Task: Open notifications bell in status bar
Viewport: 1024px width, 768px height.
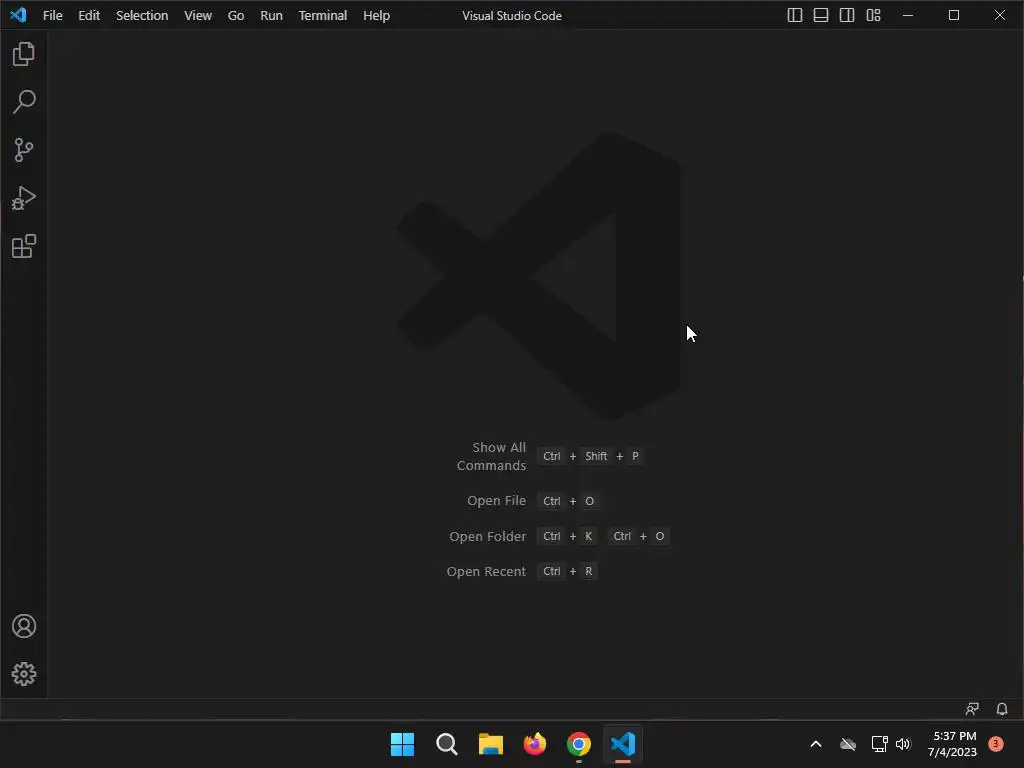Action: 1002,709
